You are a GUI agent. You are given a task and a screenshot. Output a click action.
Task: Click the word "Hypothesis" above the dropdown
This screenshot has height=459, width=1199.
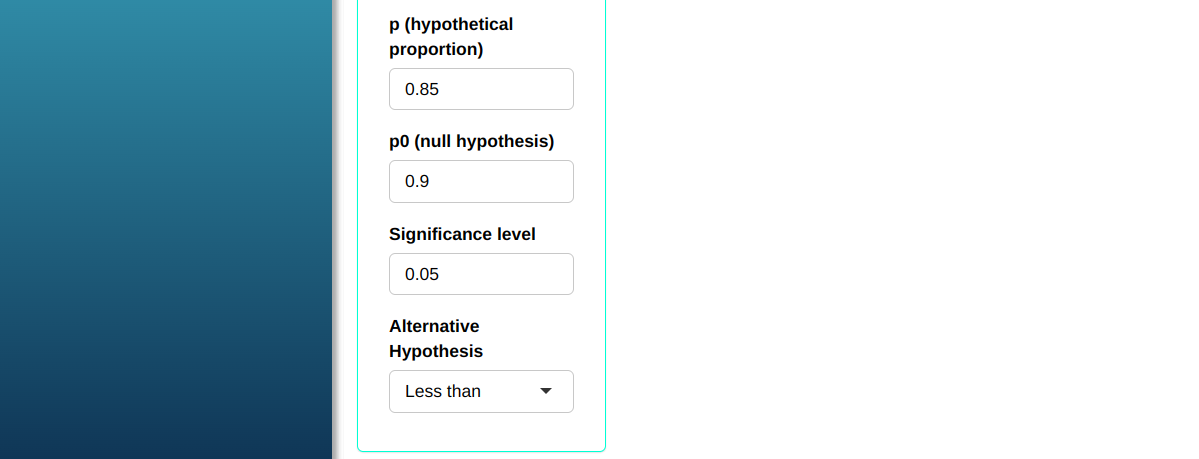(436, 352)
